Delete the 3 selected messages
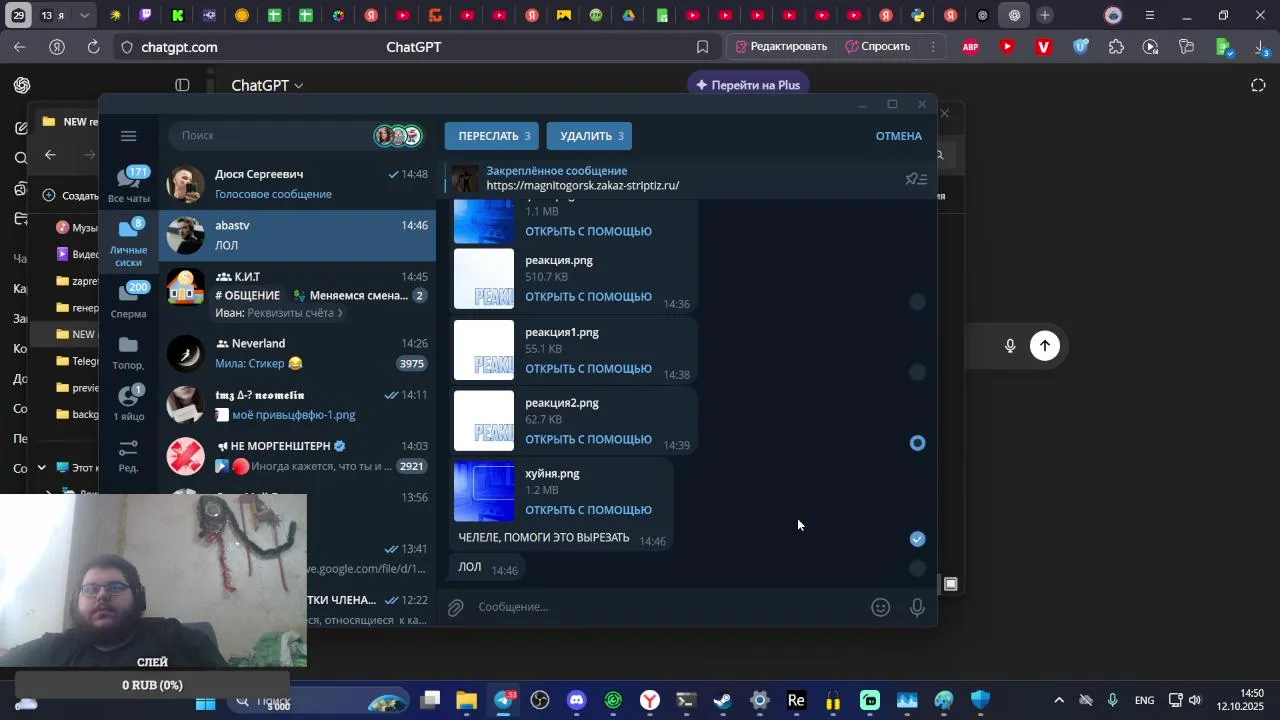 tap(589, 136)
